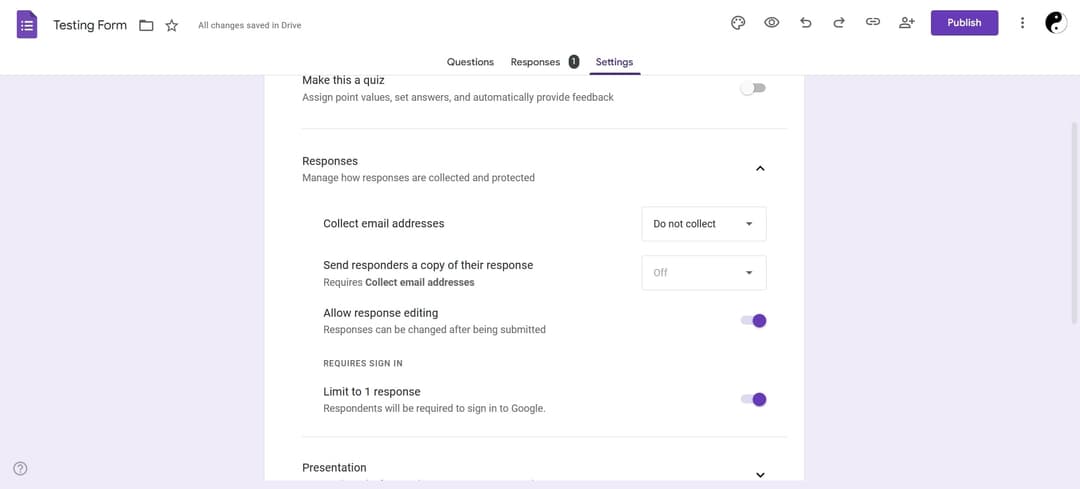Click the responses count badge

tap(574, 62)
